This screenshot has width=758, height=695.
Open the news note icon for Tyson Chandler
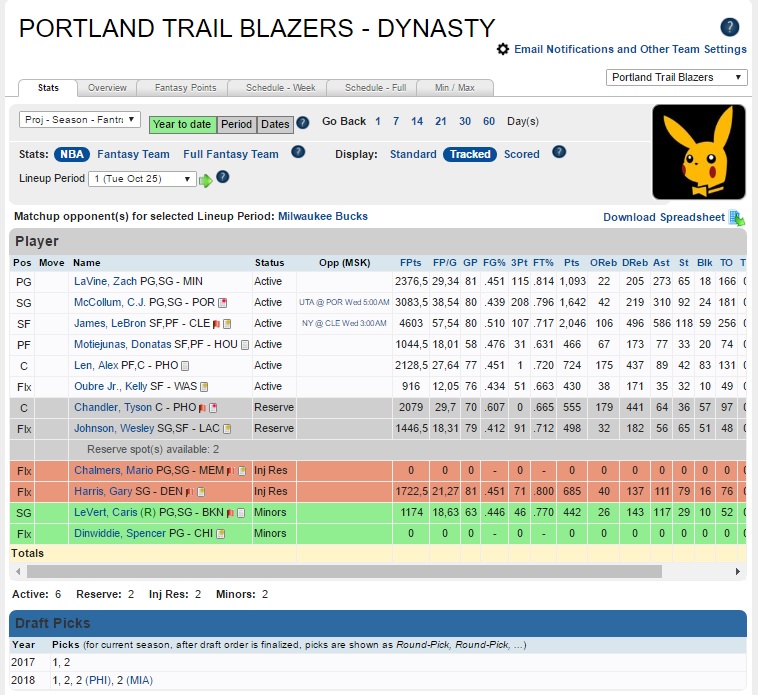pyautogui.click(x=213, y=408)
